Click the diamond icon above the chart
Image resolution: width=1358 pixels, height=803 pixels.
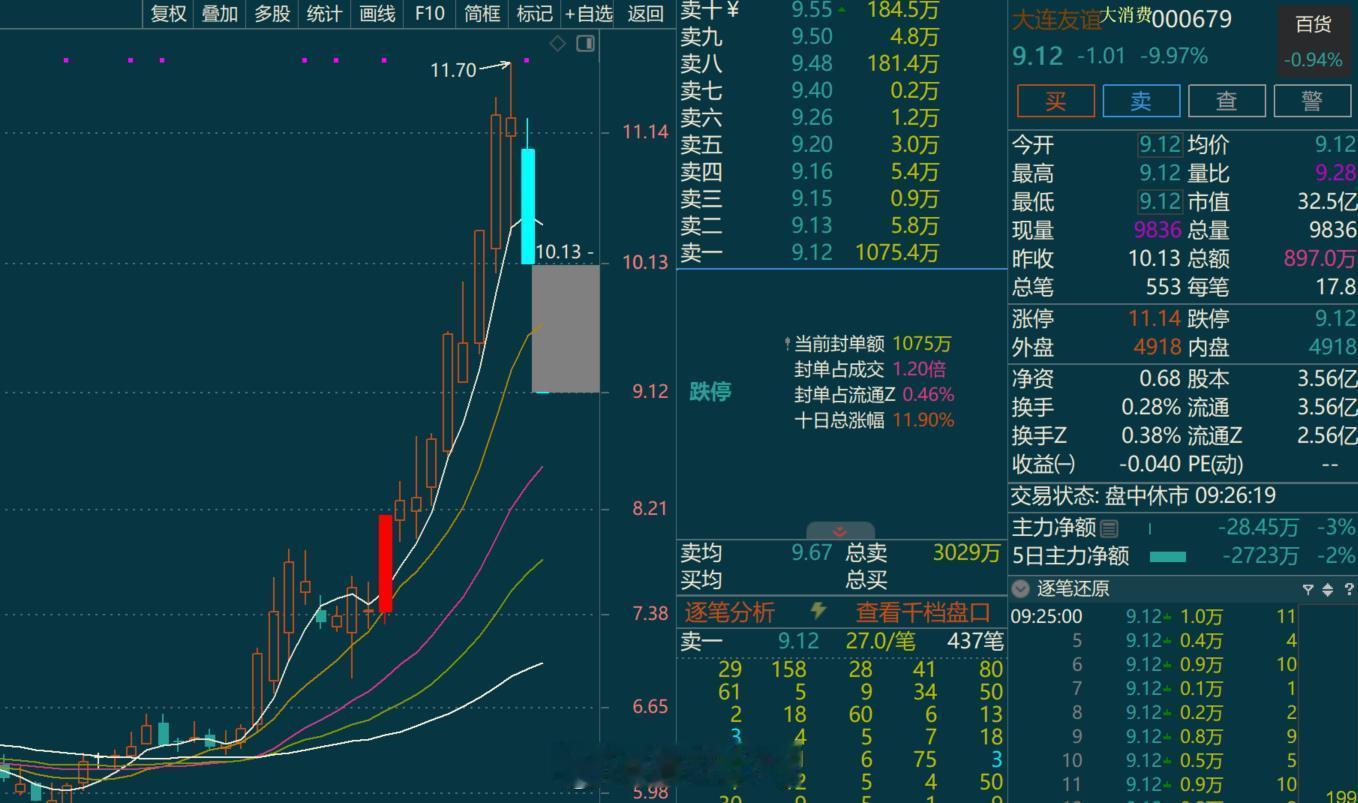(x=558, y=43)
